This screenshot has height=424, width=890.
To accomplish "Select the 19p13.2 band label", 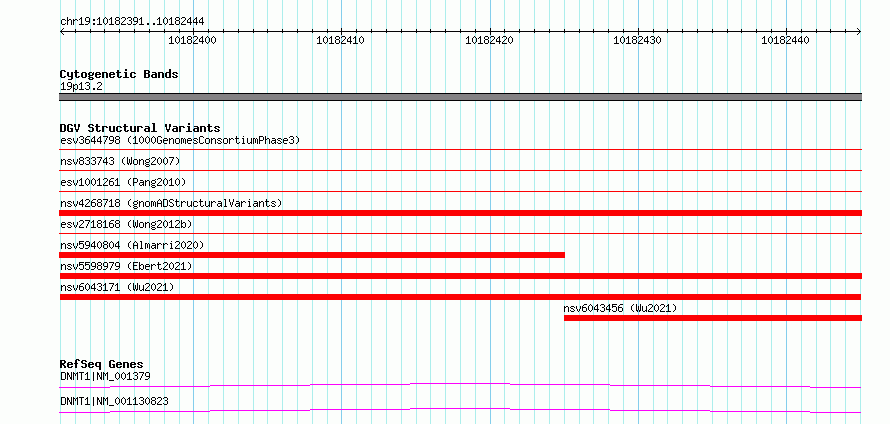I will point(81,87).
